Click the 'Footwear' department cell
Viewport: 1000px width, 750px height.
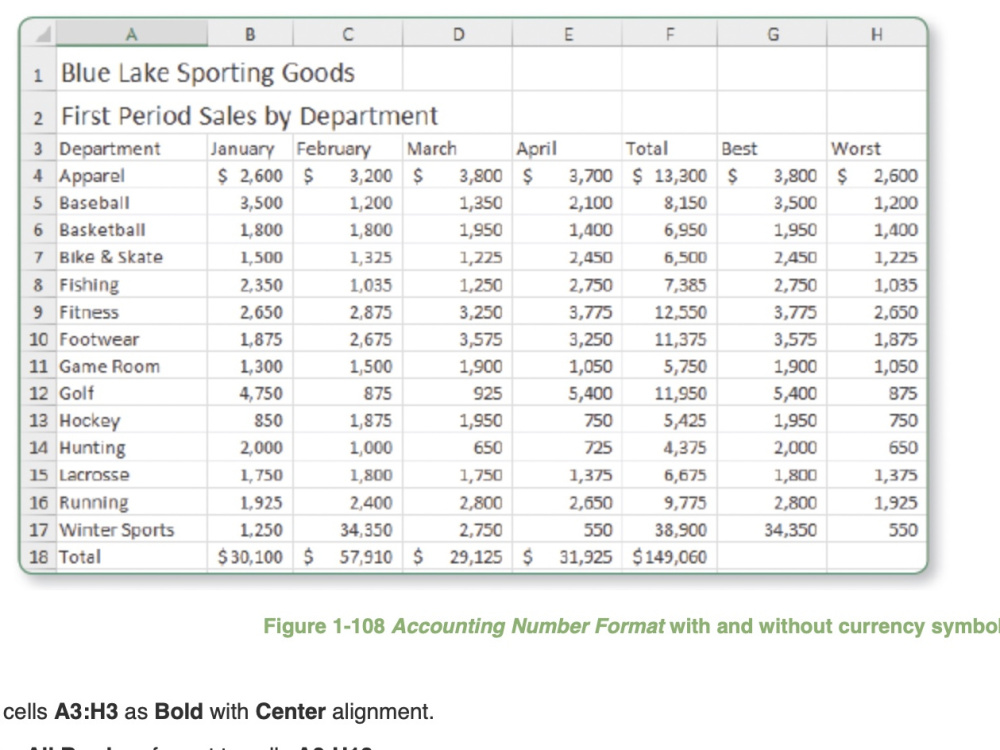[x=131, y=339]
